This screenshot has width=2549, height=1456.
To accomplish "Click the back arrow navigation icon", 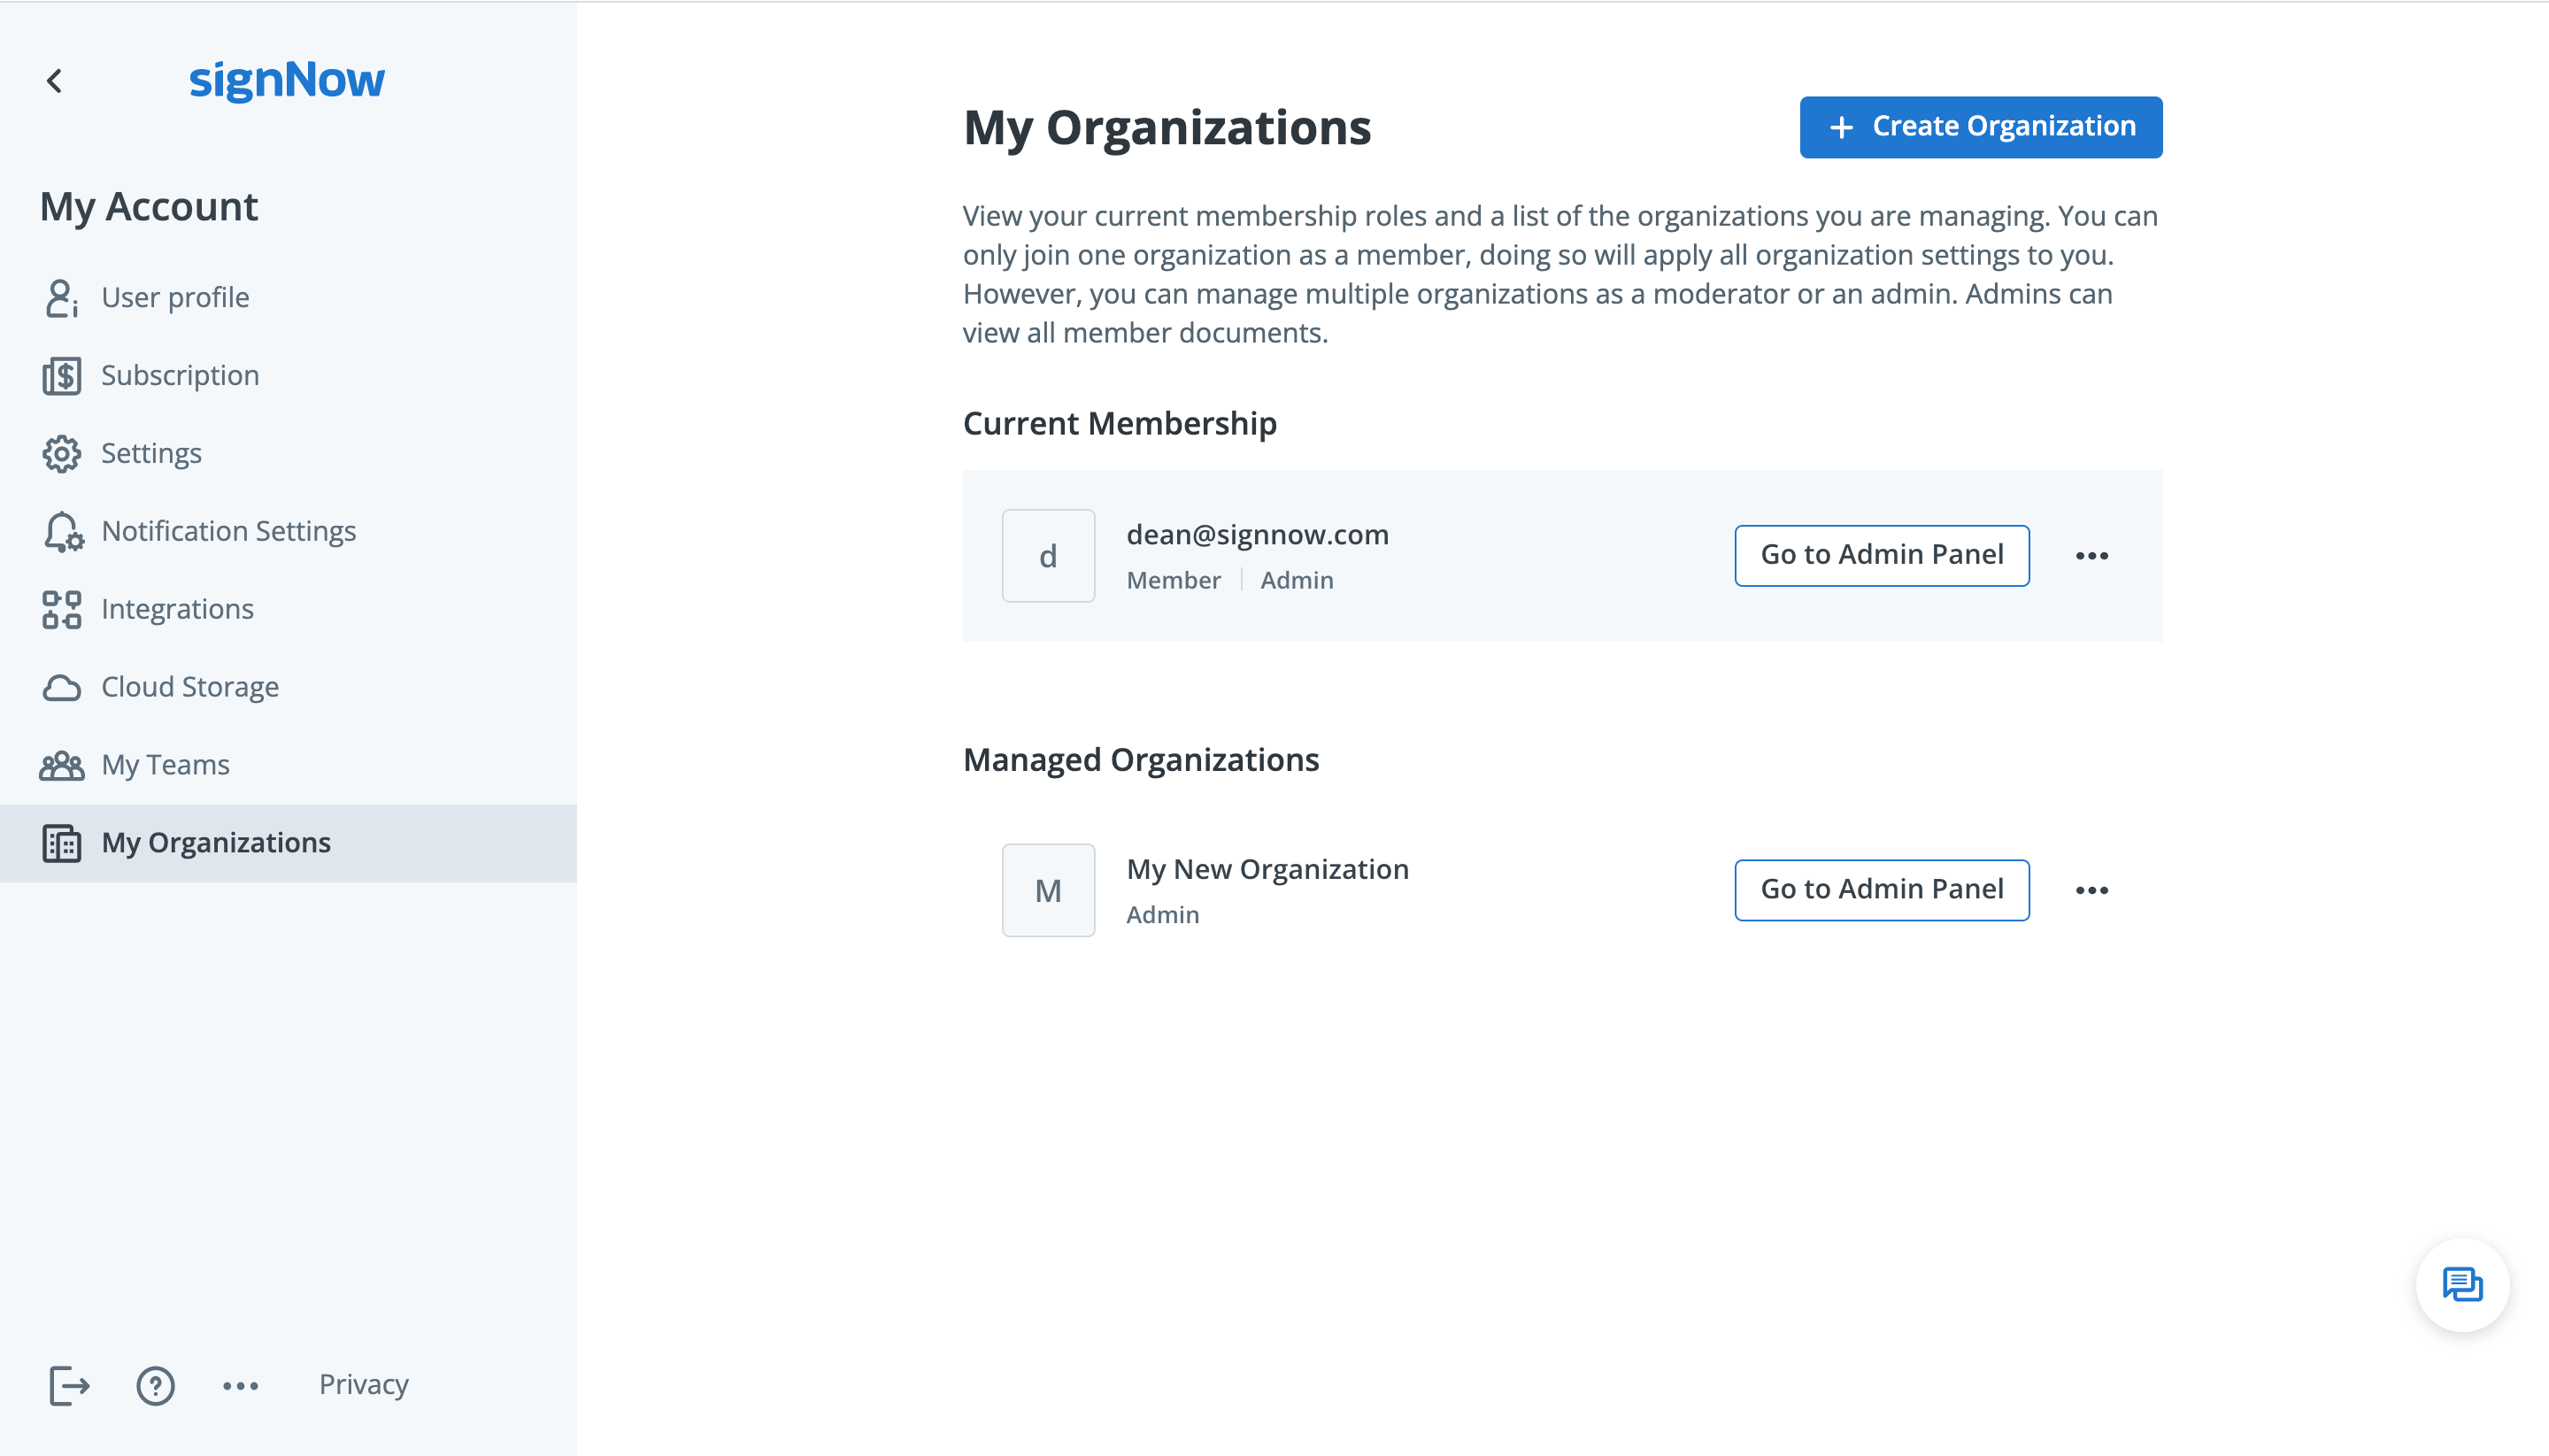I will [54, 79].
